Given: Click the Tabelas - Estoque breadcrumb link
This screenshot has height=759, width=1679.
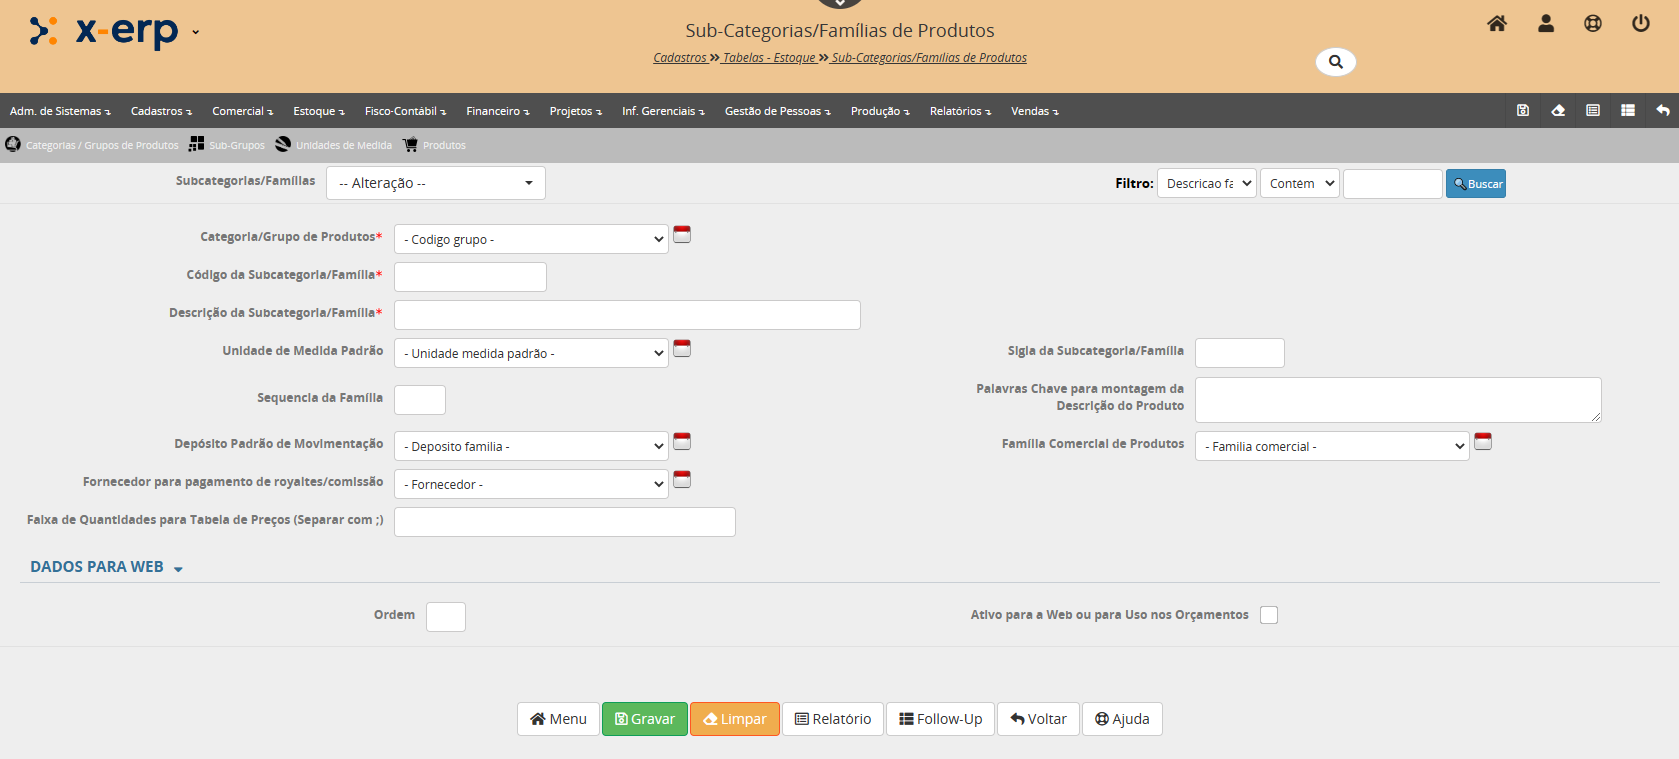Looking at the screenshot, I should pos(769,58).
